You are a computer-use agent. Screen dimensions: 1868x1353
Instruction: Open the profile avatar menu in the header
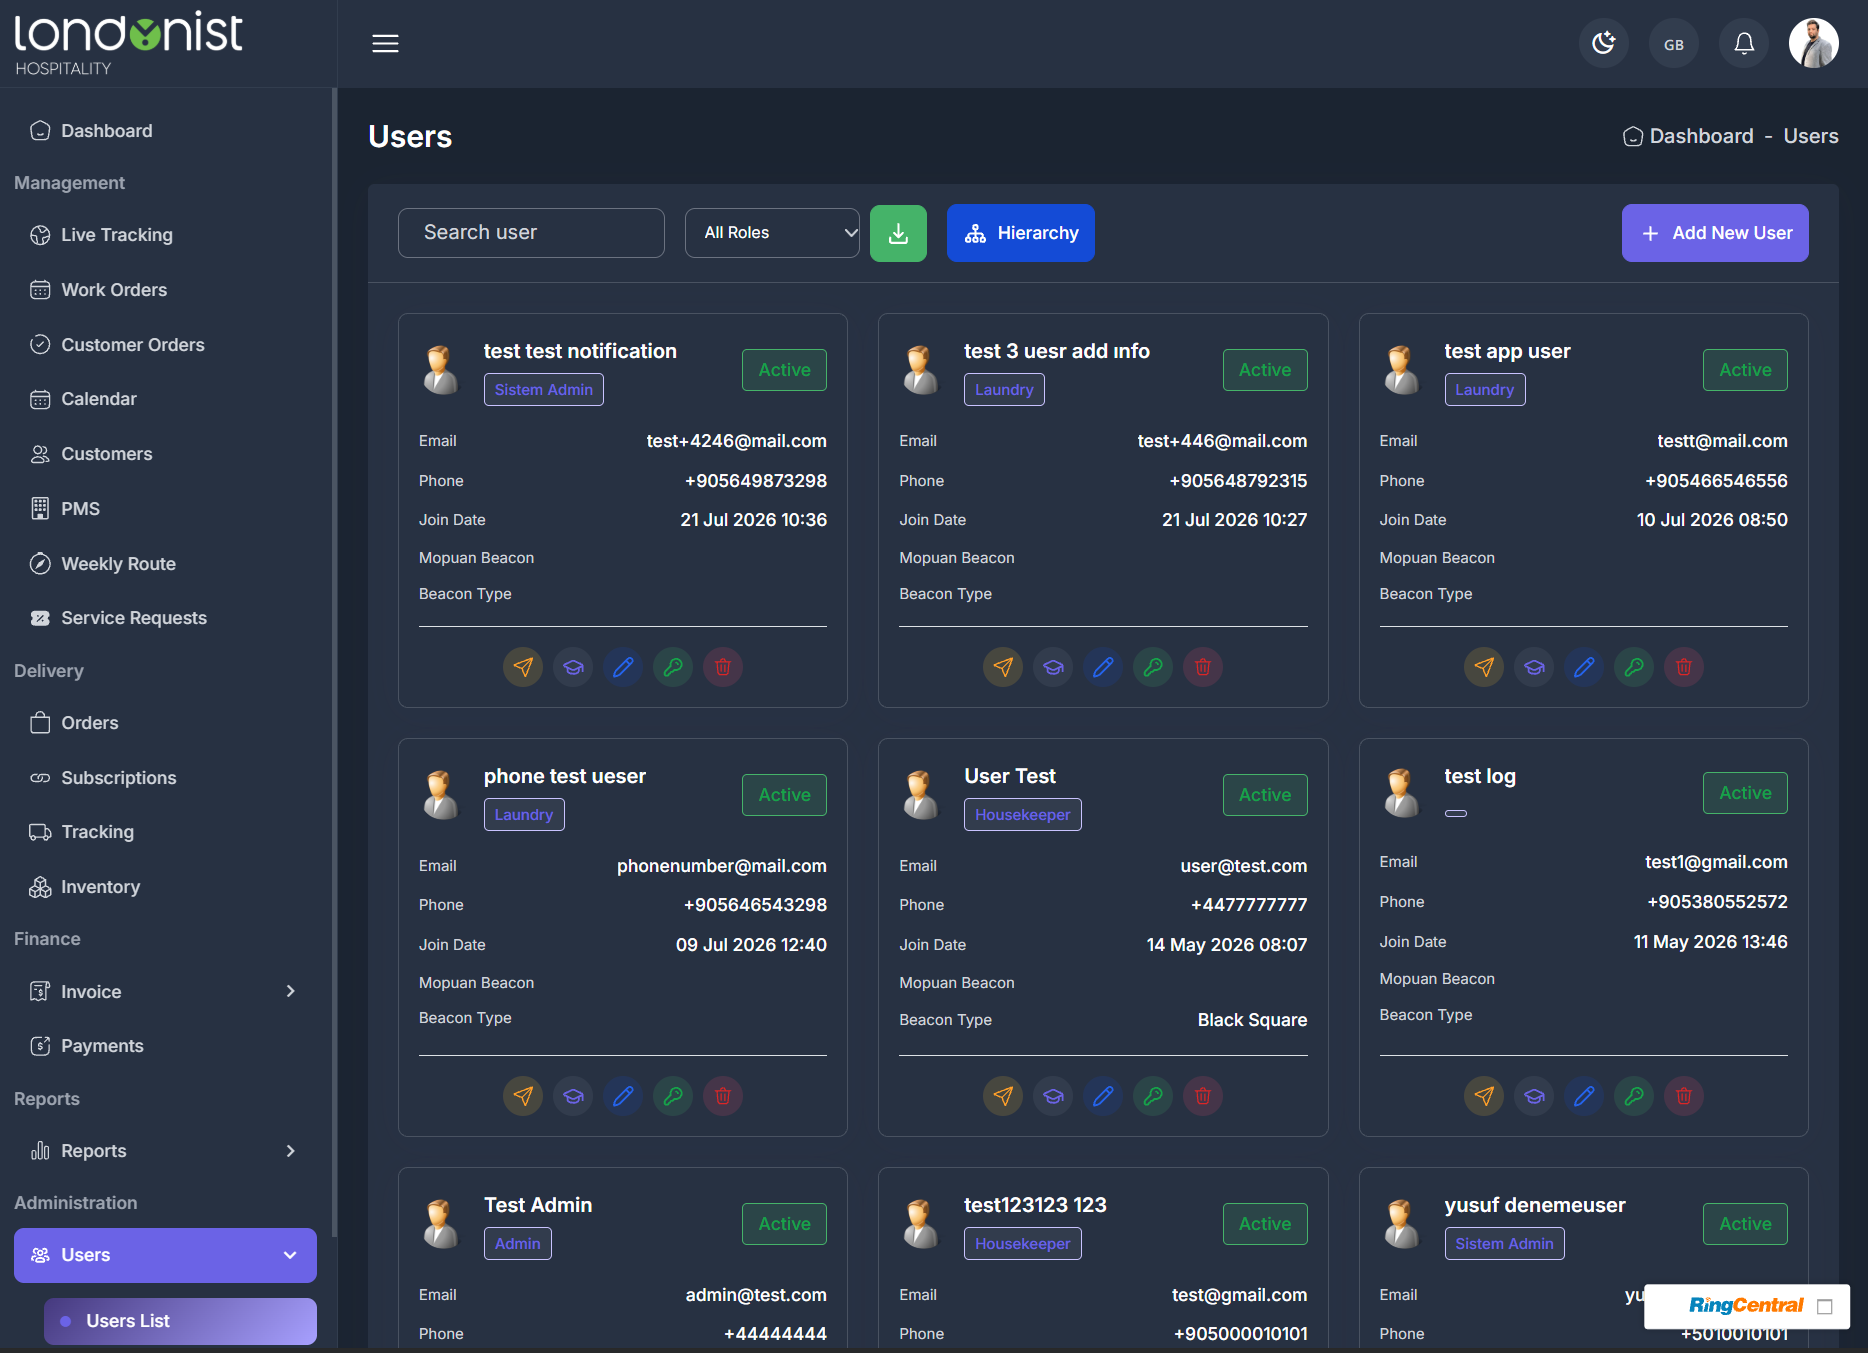pos(1813,43)
